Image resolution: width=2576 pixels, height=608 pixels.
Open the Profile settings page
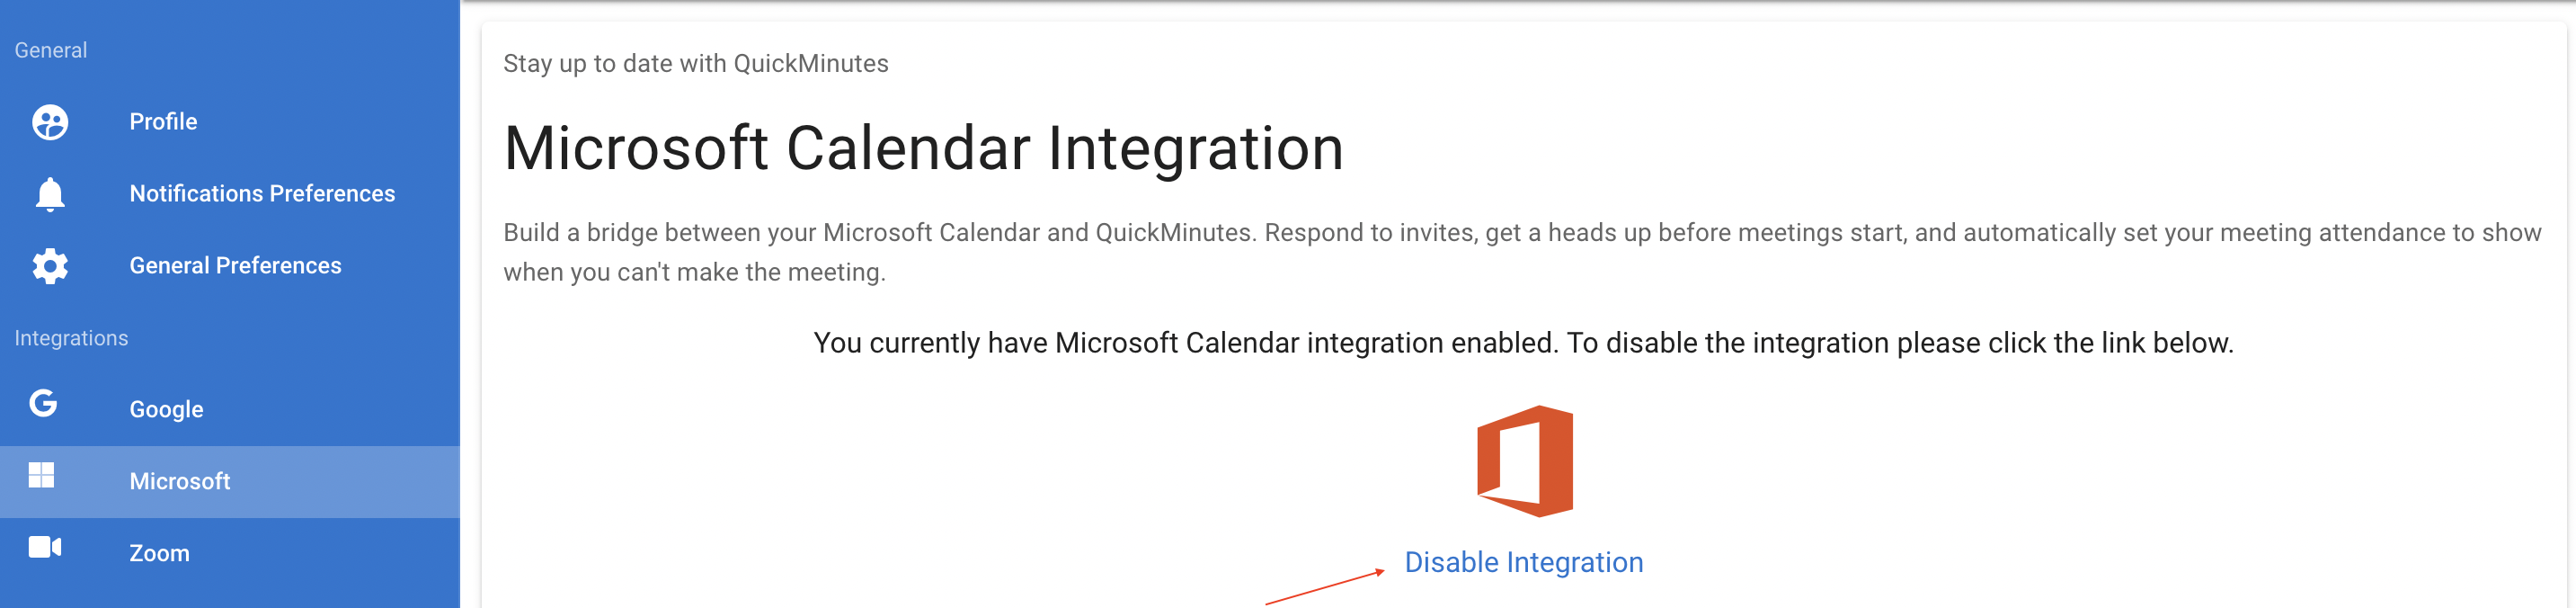click(163, 122)
